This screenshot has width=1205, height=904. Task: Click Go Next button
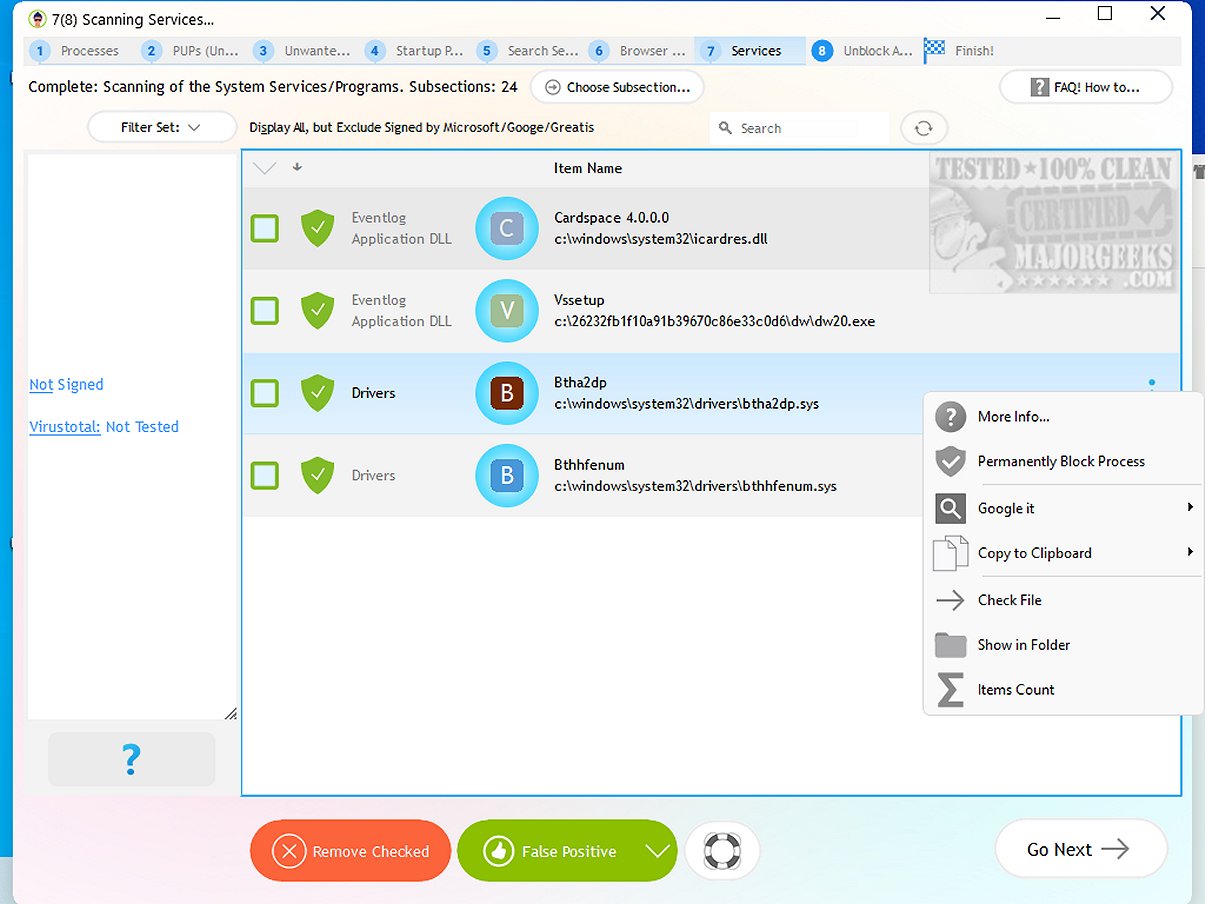point(1081,849)
